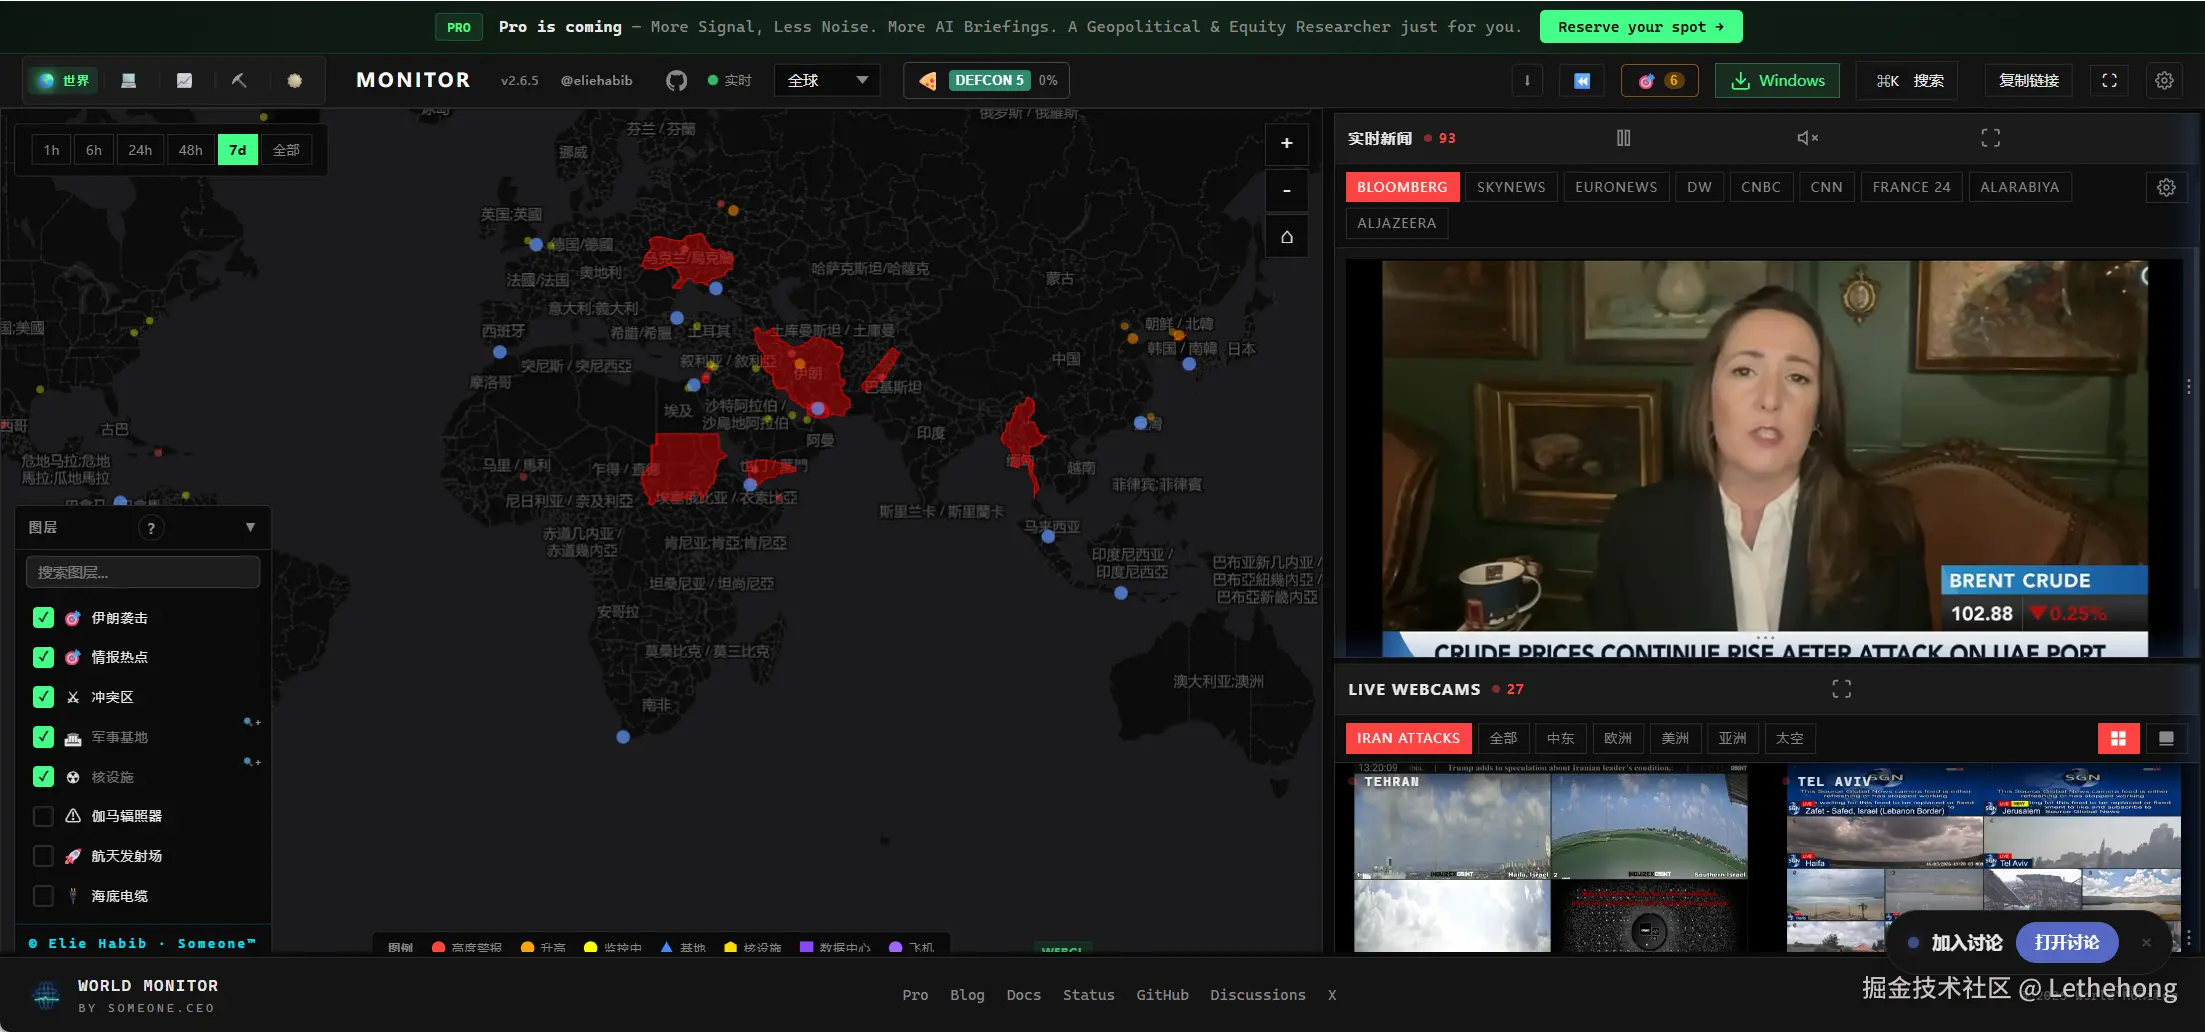The height and width of the screenshot is (1032, 2205).
Task: Select the 7d time range
Action: pyautogui.click(x=238, y=150)
